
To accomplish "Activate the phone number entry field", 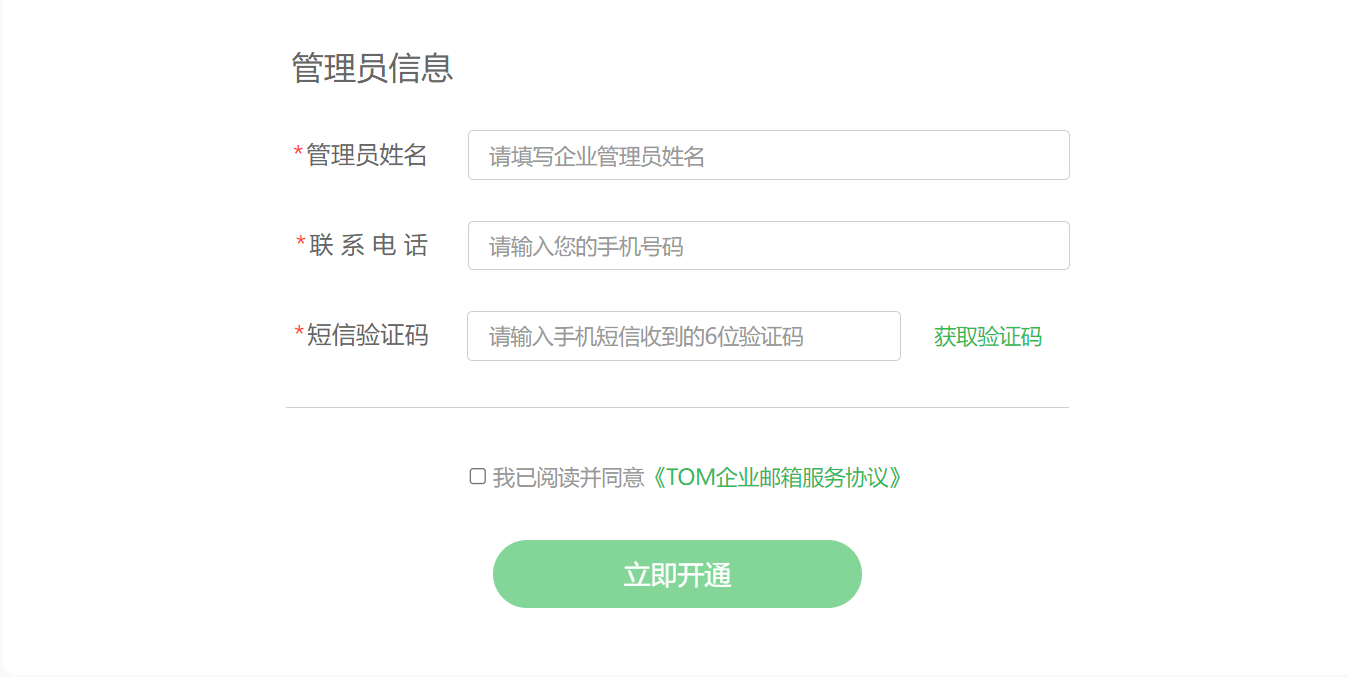I will (x=768, y=245).
